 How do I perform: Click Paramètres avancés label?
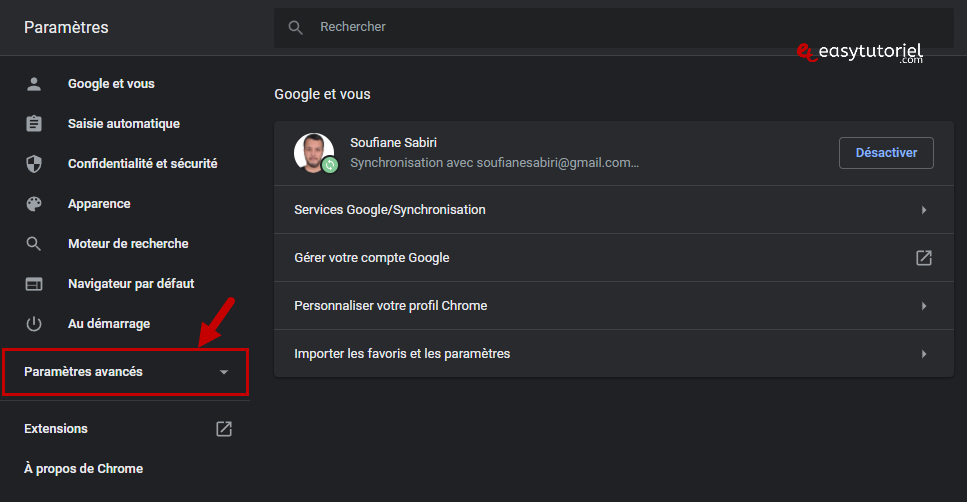click(x=83, y=372)
